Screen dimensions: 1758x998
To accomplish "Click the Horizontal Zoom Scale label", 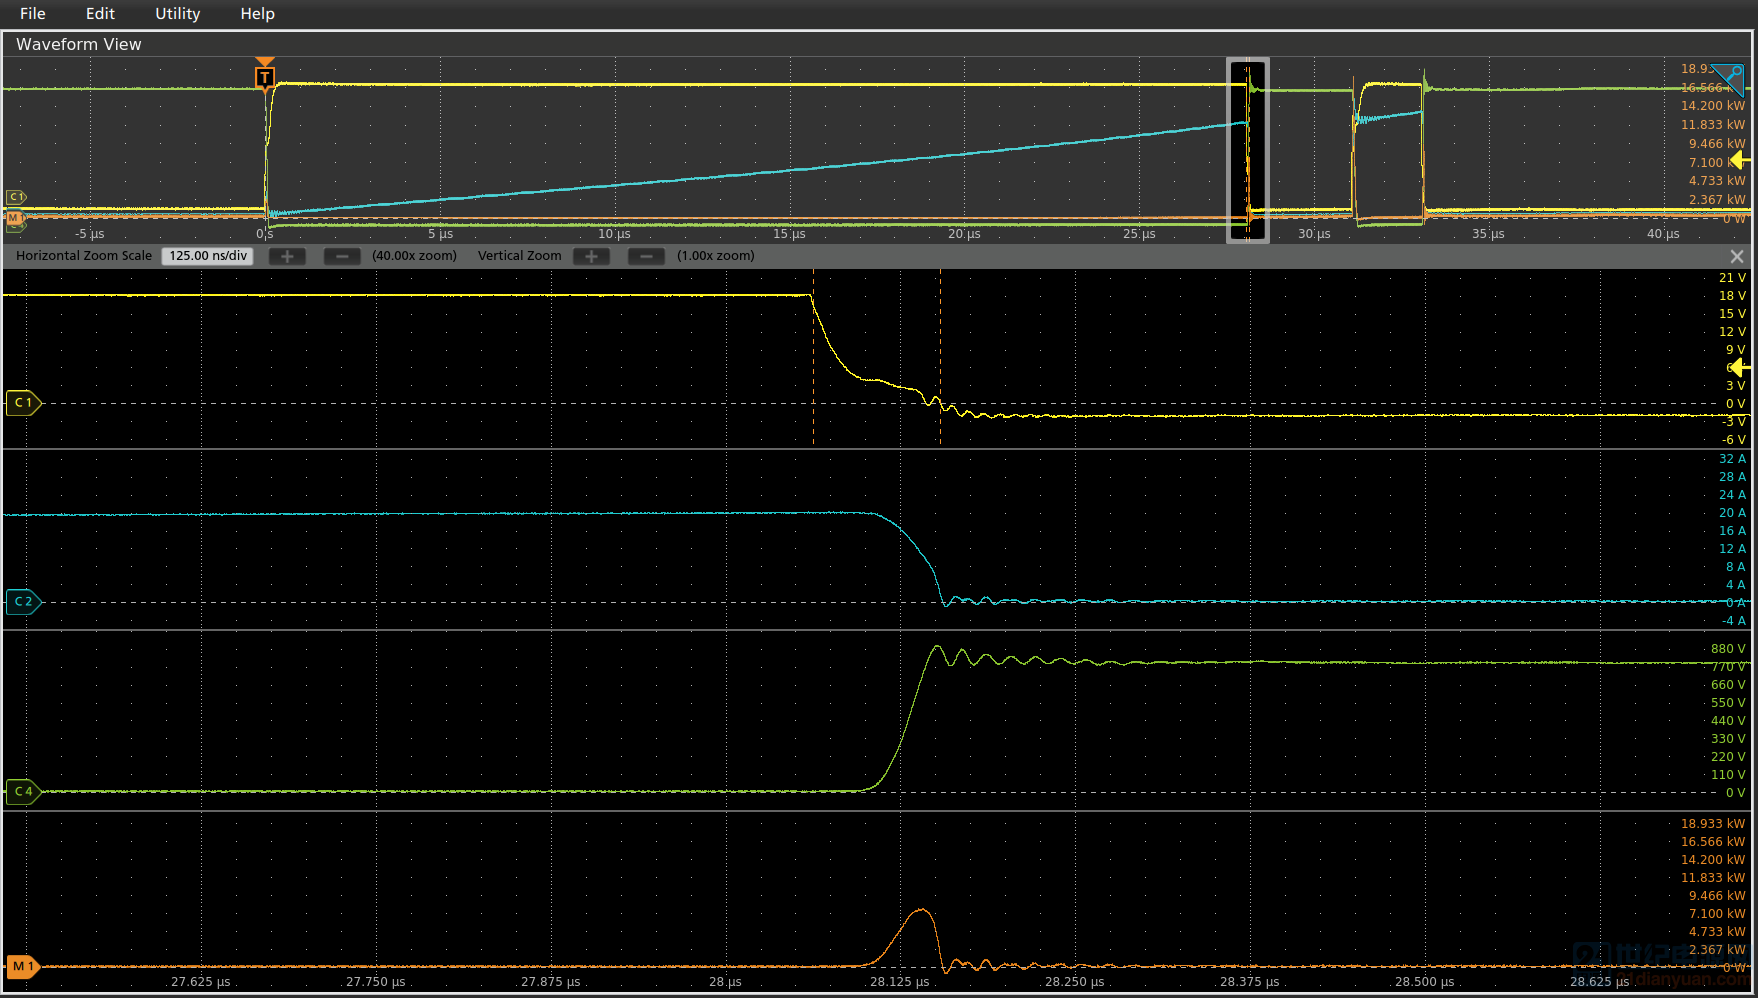I will [84, 256].
